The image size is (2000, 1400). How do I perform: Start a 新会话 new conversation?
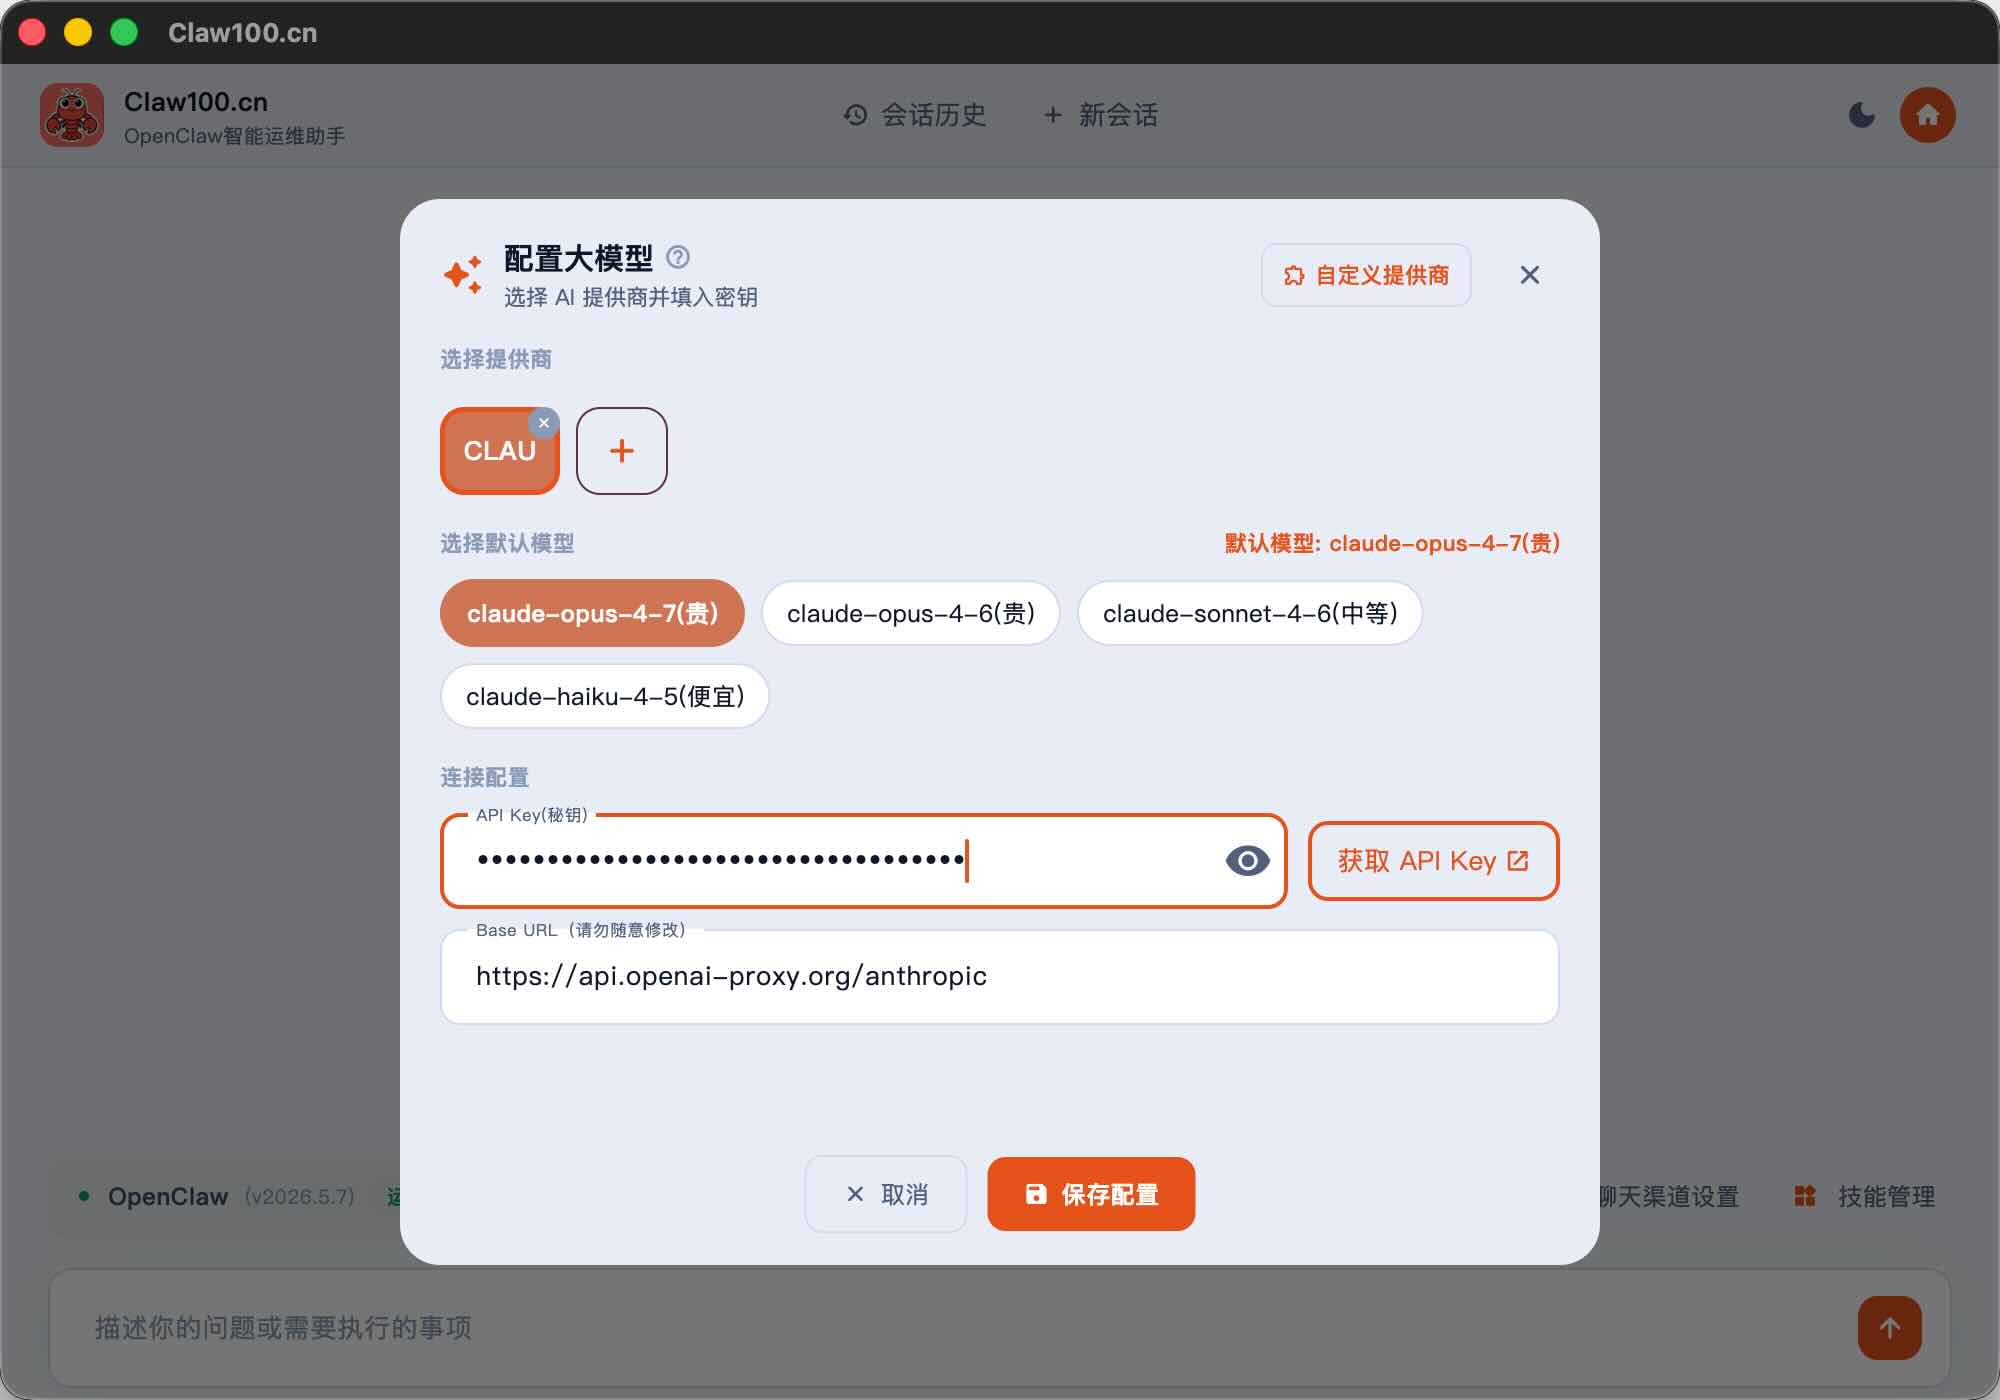click(1101, 115)
